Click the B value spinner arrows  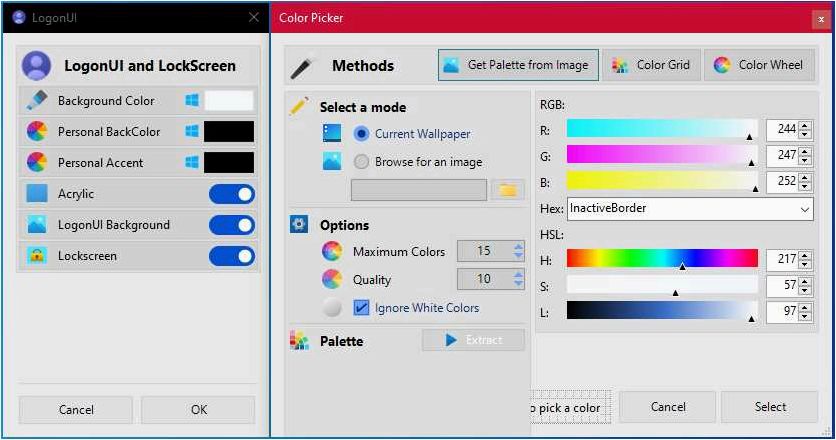point(805,182)
